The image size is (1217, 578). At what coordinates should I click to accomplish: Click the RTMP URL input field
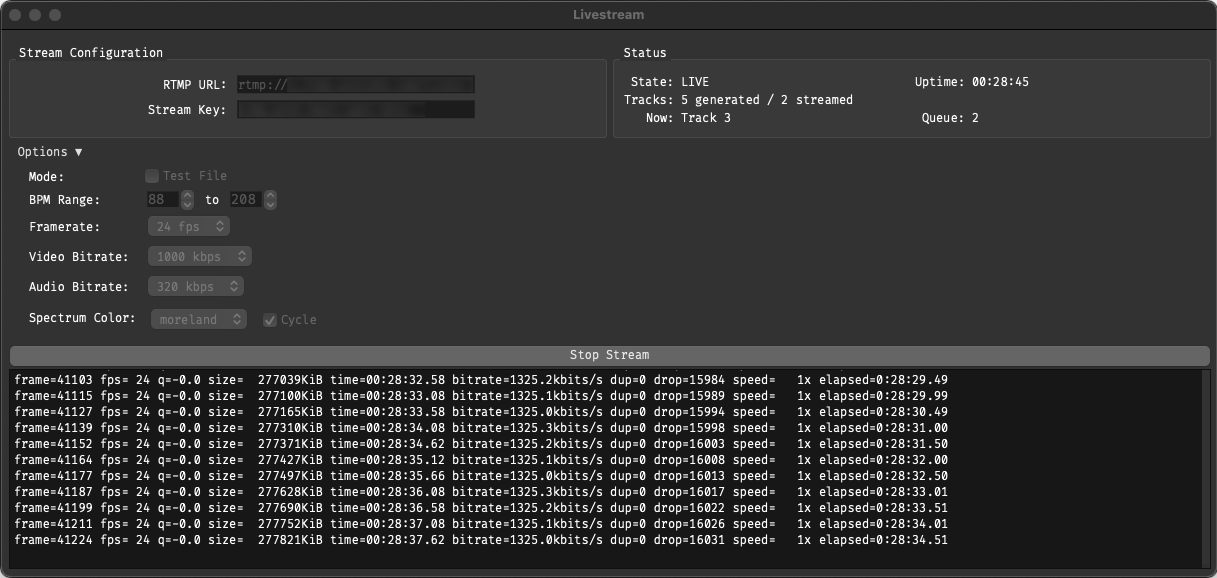[x=355, y=85]
